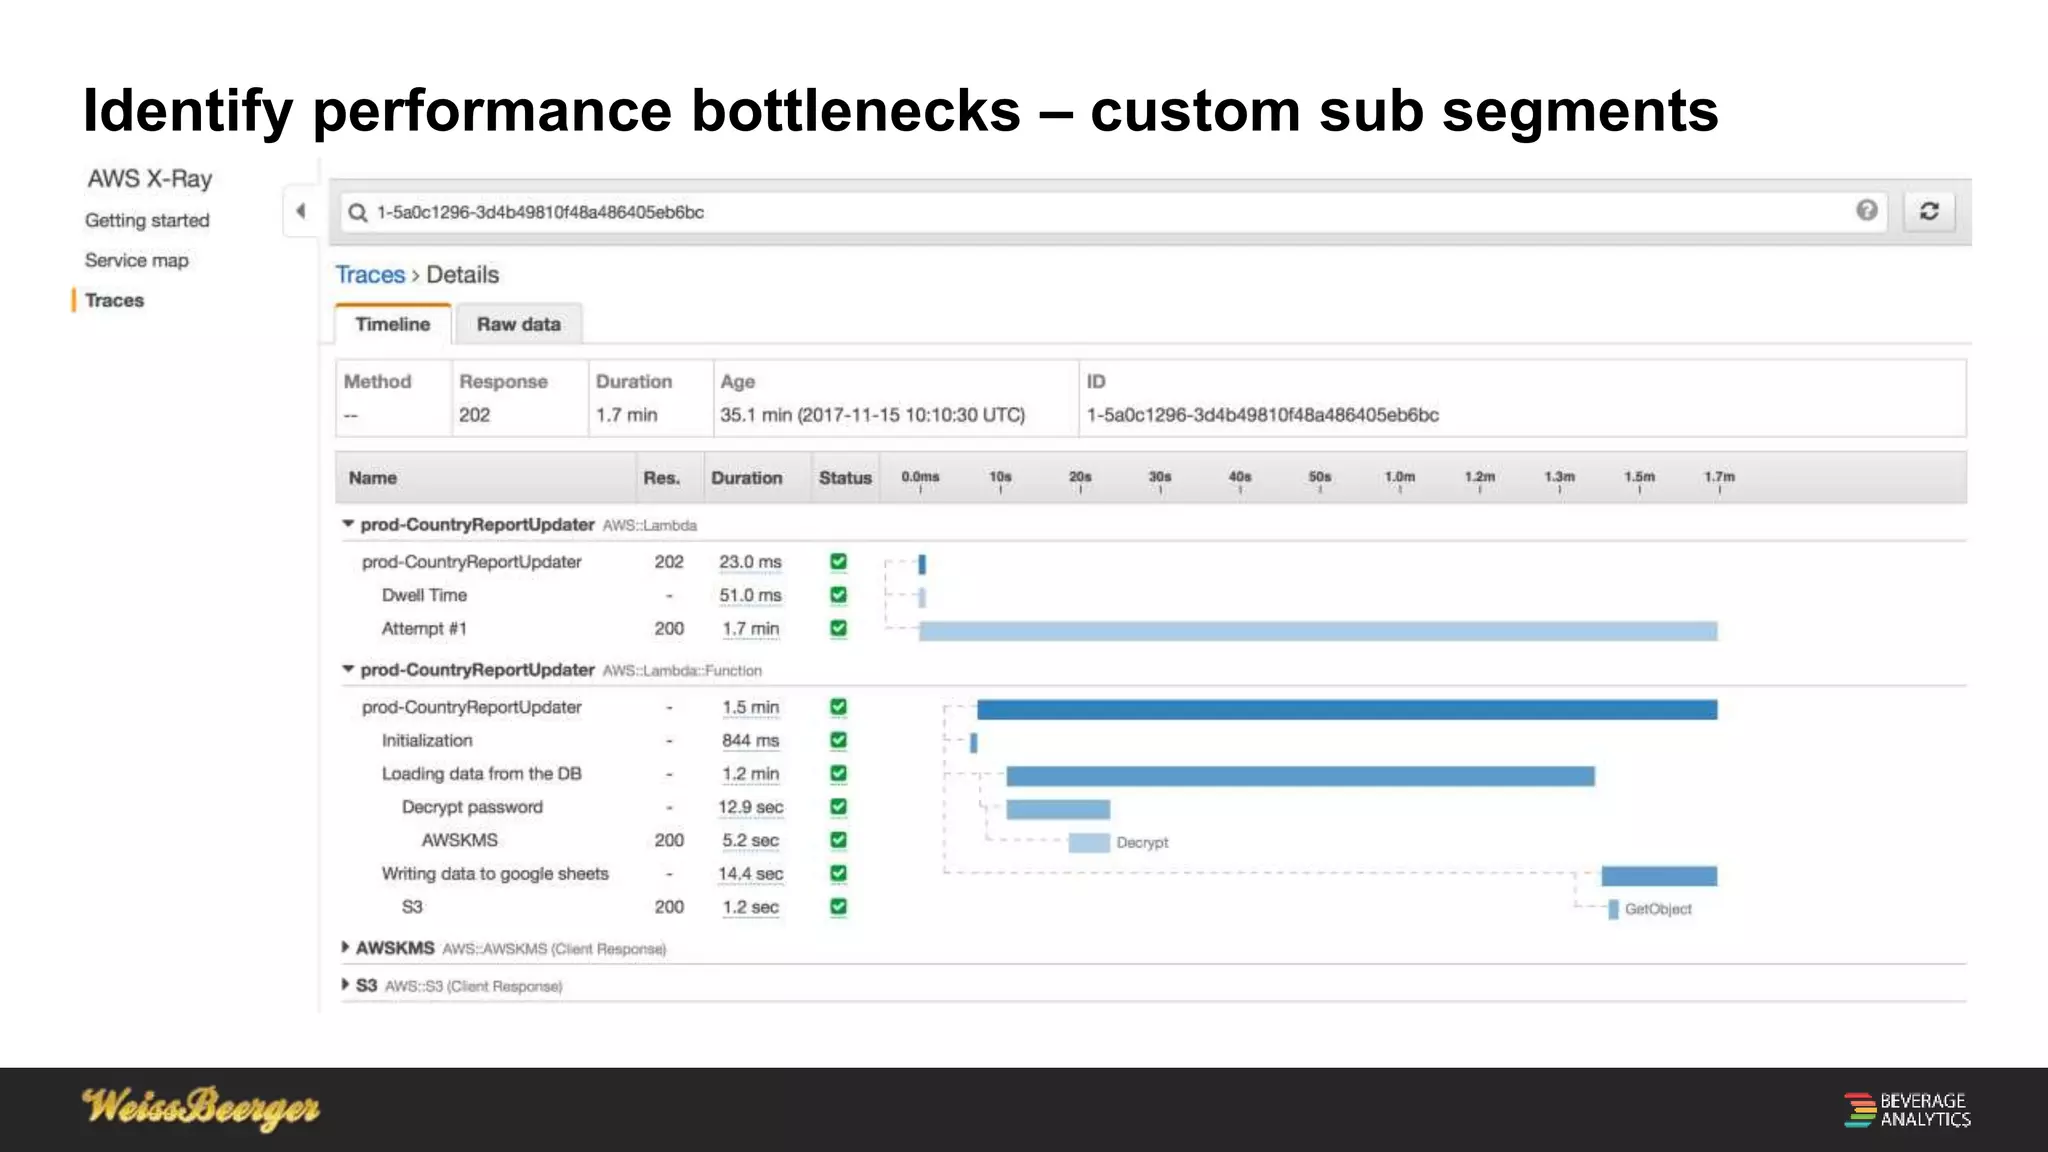Click the 1.2 sec S3 duration

point(750,907)
